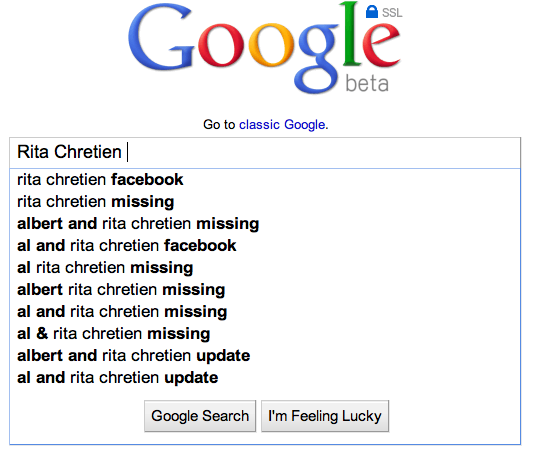Click the beta label under the logo

(x=367, y=83)
